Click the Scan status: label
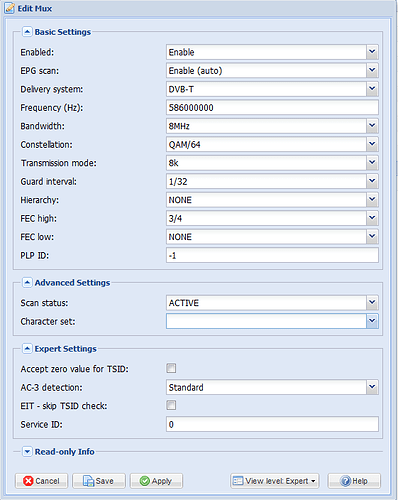This screenshot has height=500, width=398. point(44,303)
